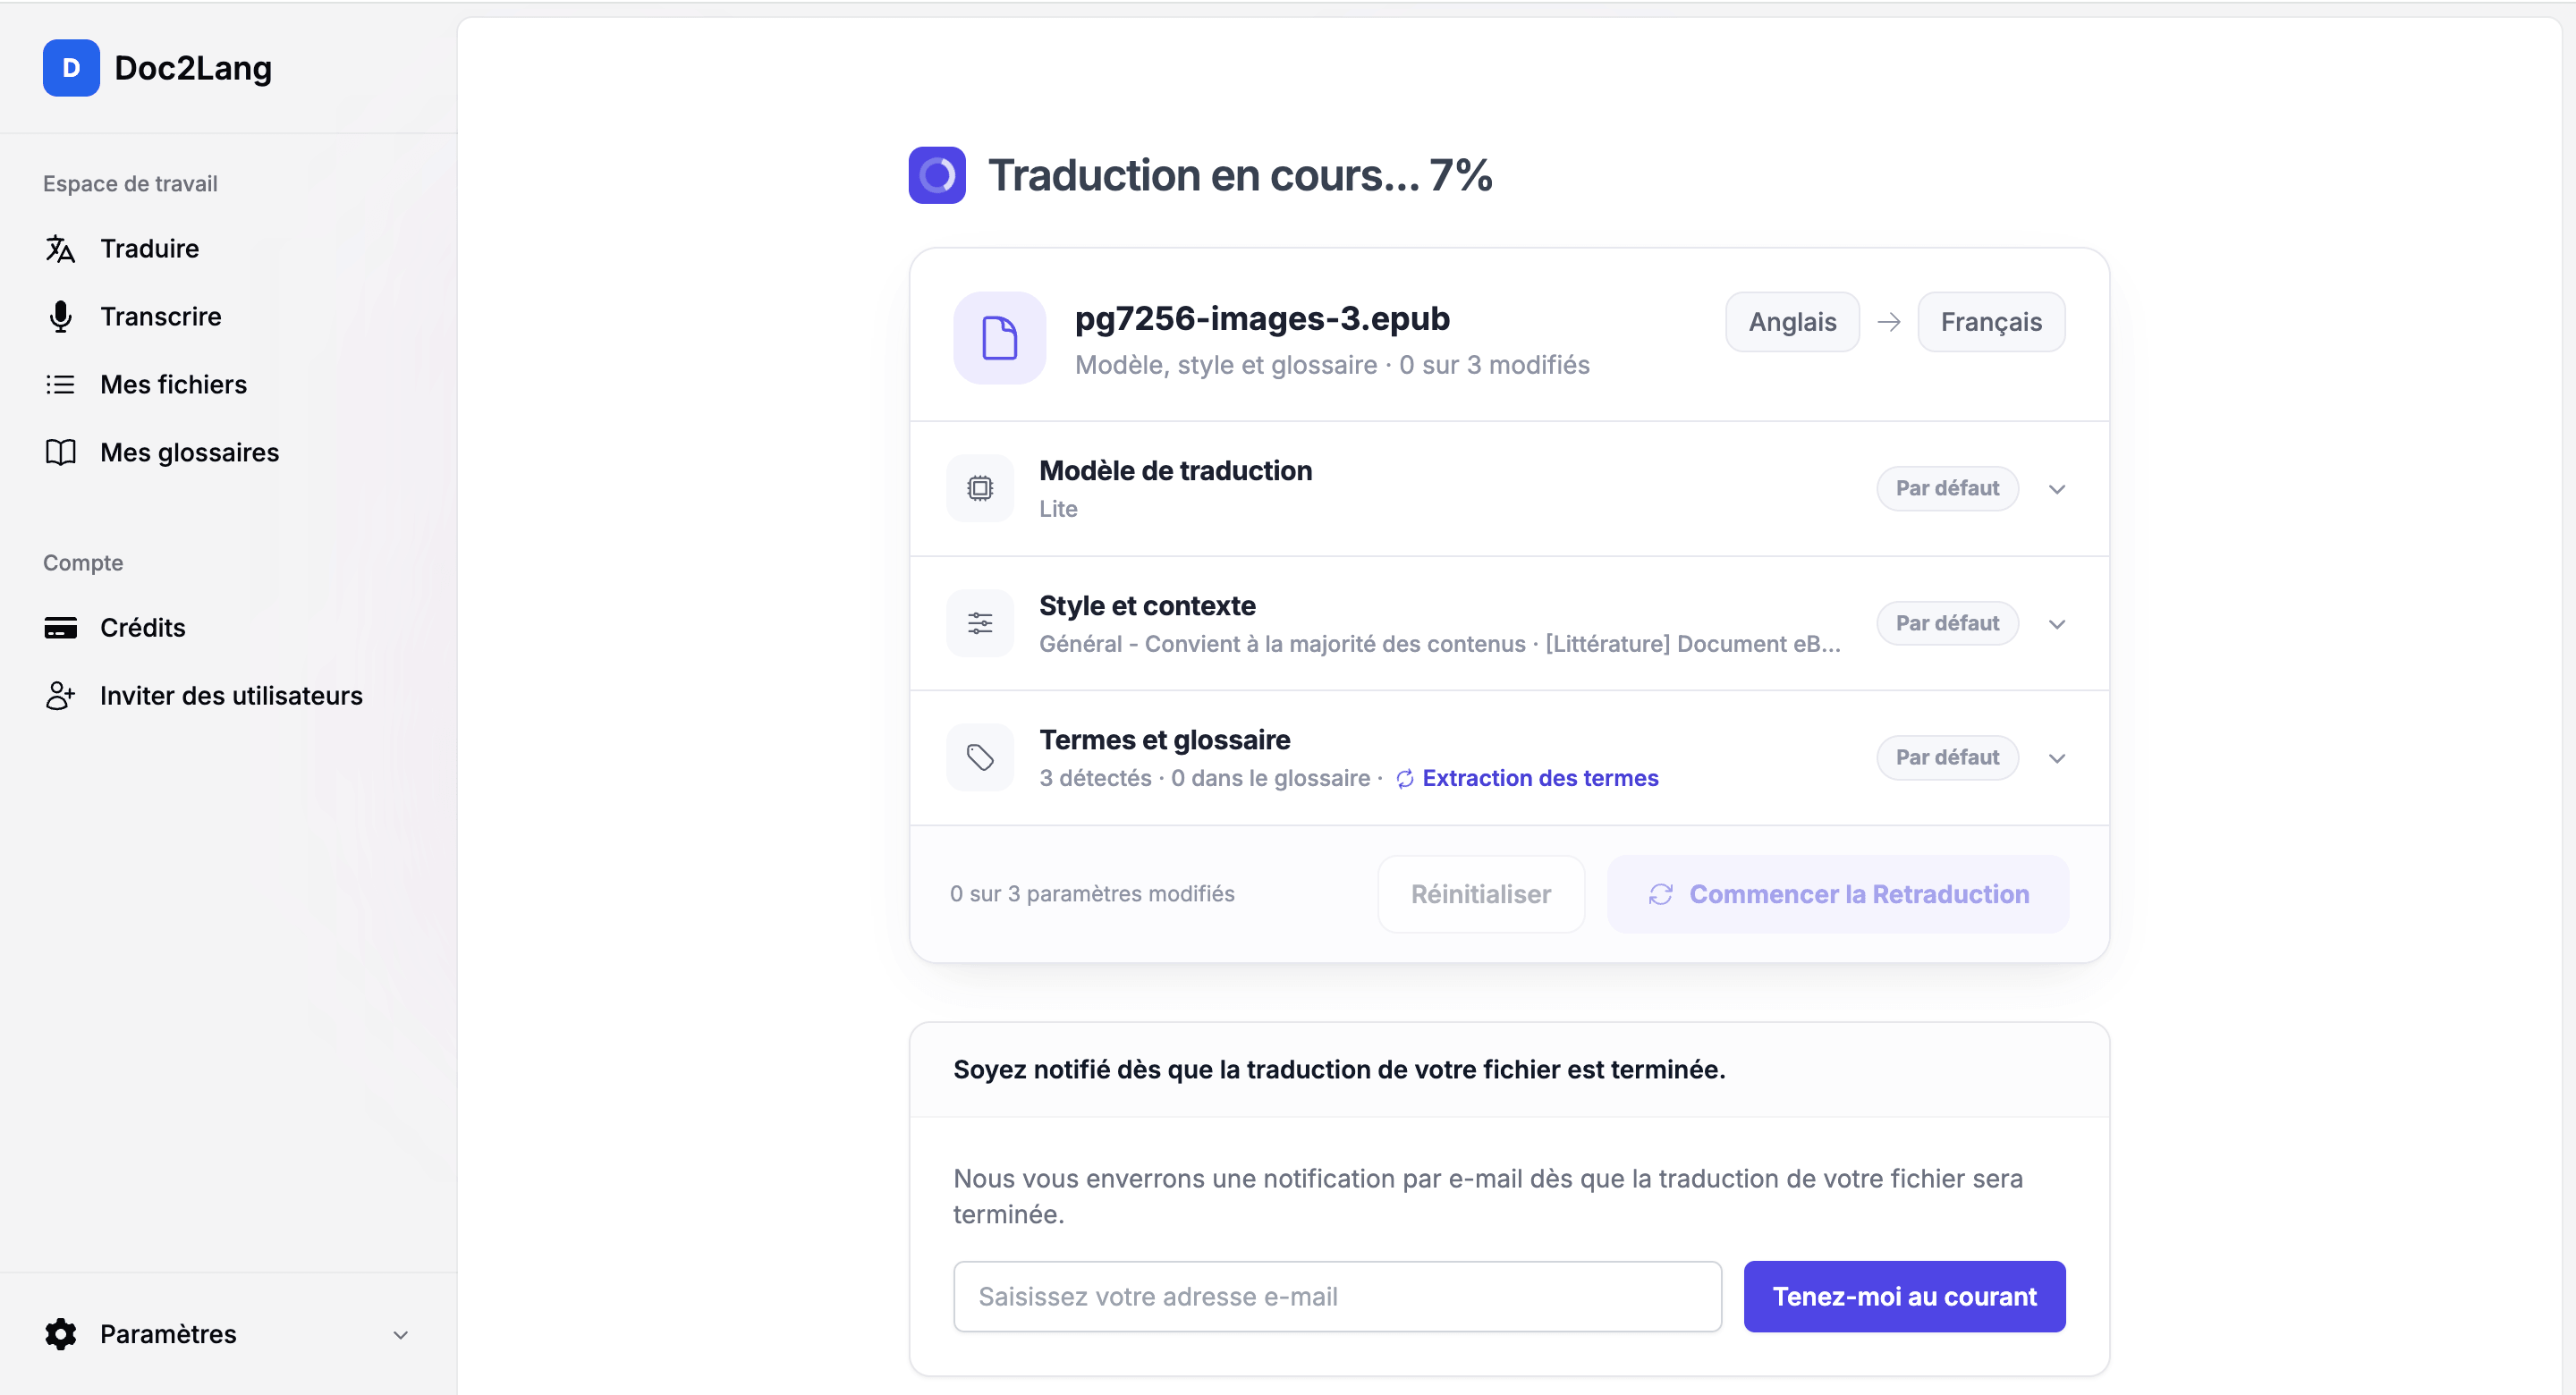Click the Tenez-moi au courant button
The height and width of the screenshot is (1395, 2576).
point(1904,1297)
